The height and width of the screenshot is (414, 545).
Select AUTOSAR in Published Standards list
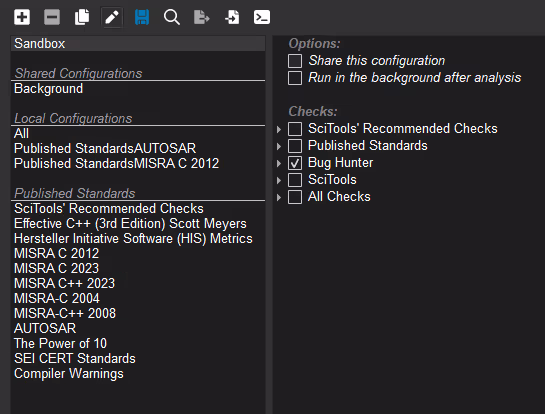tap(138, 328)
